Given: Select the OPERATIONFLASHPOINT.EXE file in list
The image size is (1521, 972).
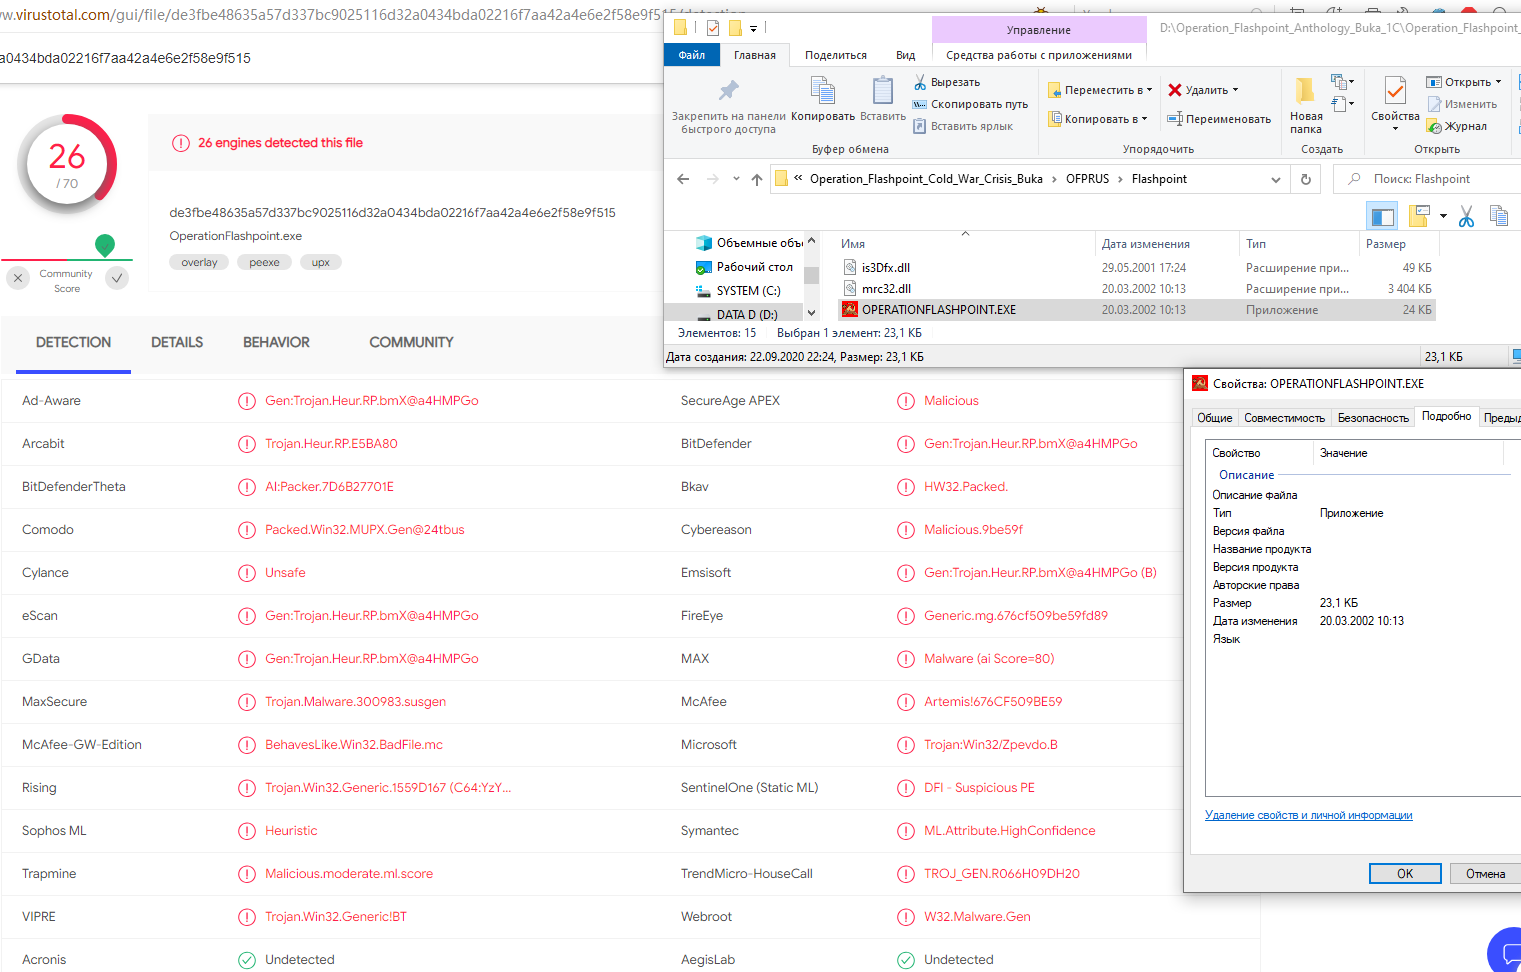Looking at the screenshot, I should coord(938,310).
